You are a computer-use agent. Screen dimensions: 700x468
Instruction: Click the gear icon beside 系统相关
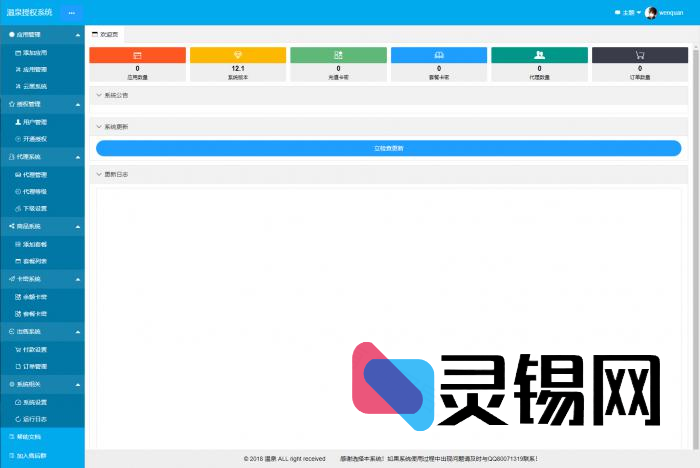[12, 384]
